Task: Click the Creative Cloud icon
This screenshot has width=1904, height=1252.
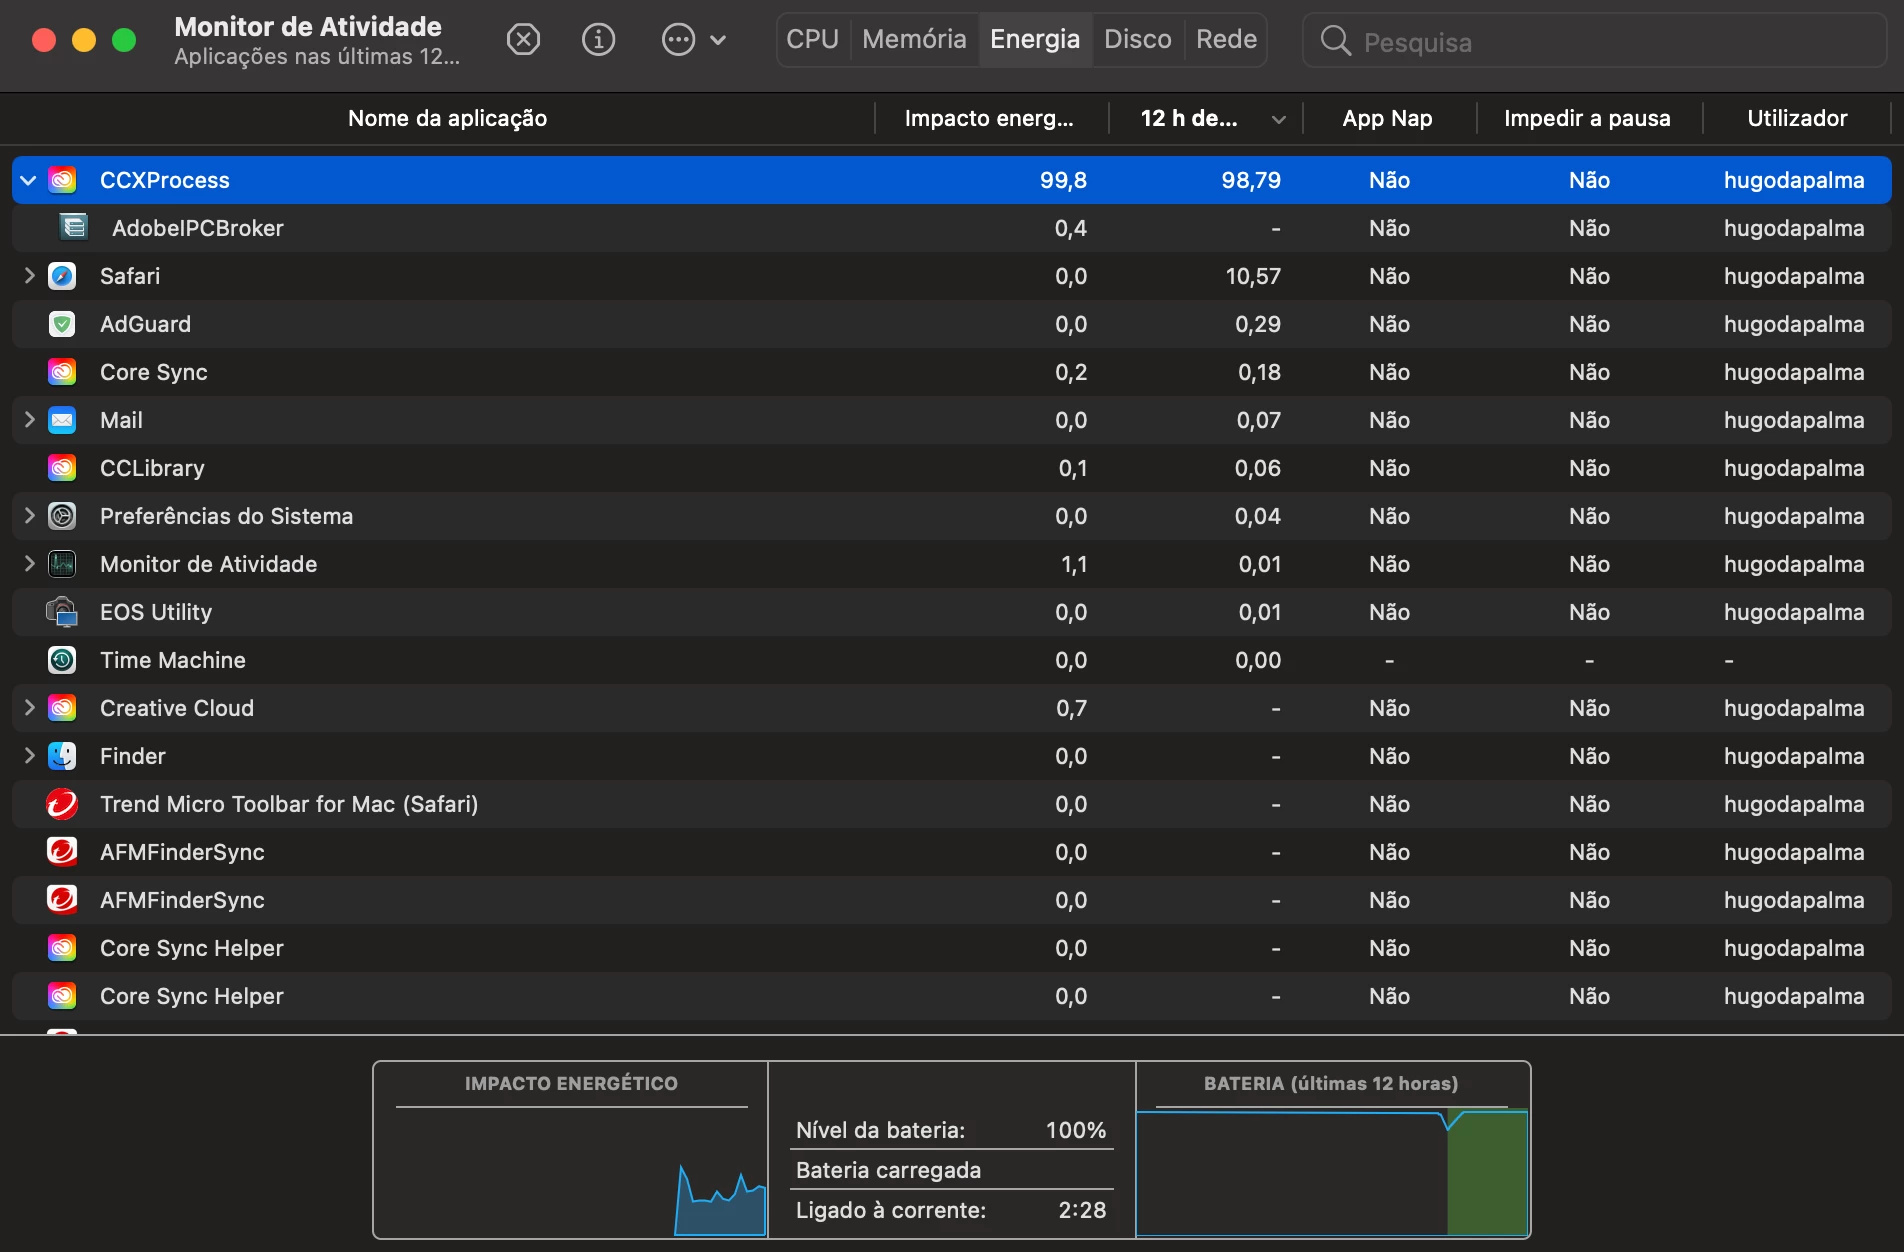Action: coord(62,708)
